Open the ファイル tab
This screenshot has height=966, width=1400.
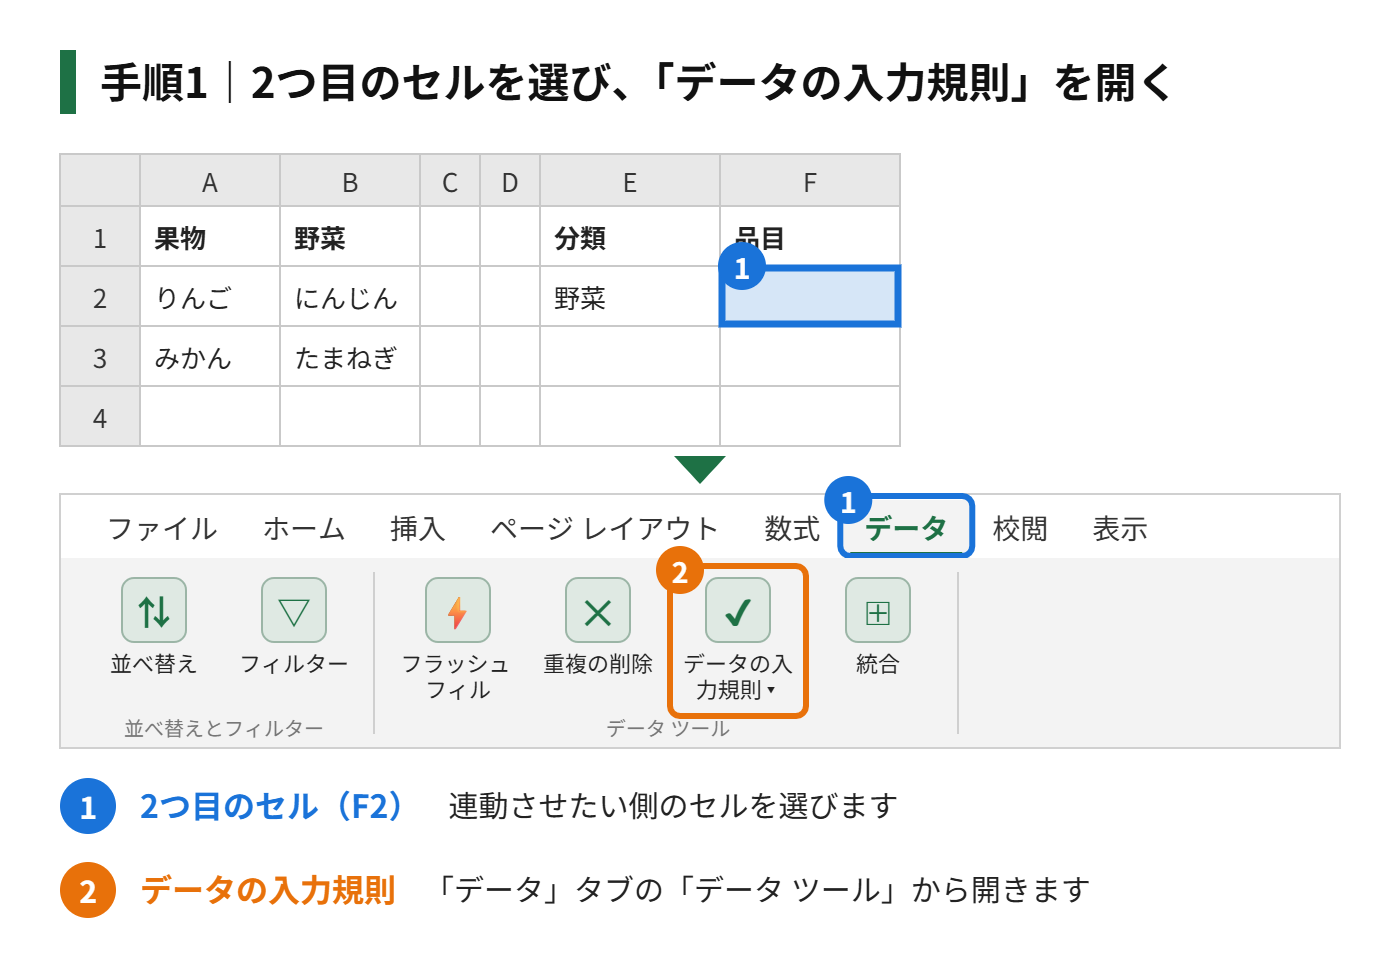click(162, 528)
